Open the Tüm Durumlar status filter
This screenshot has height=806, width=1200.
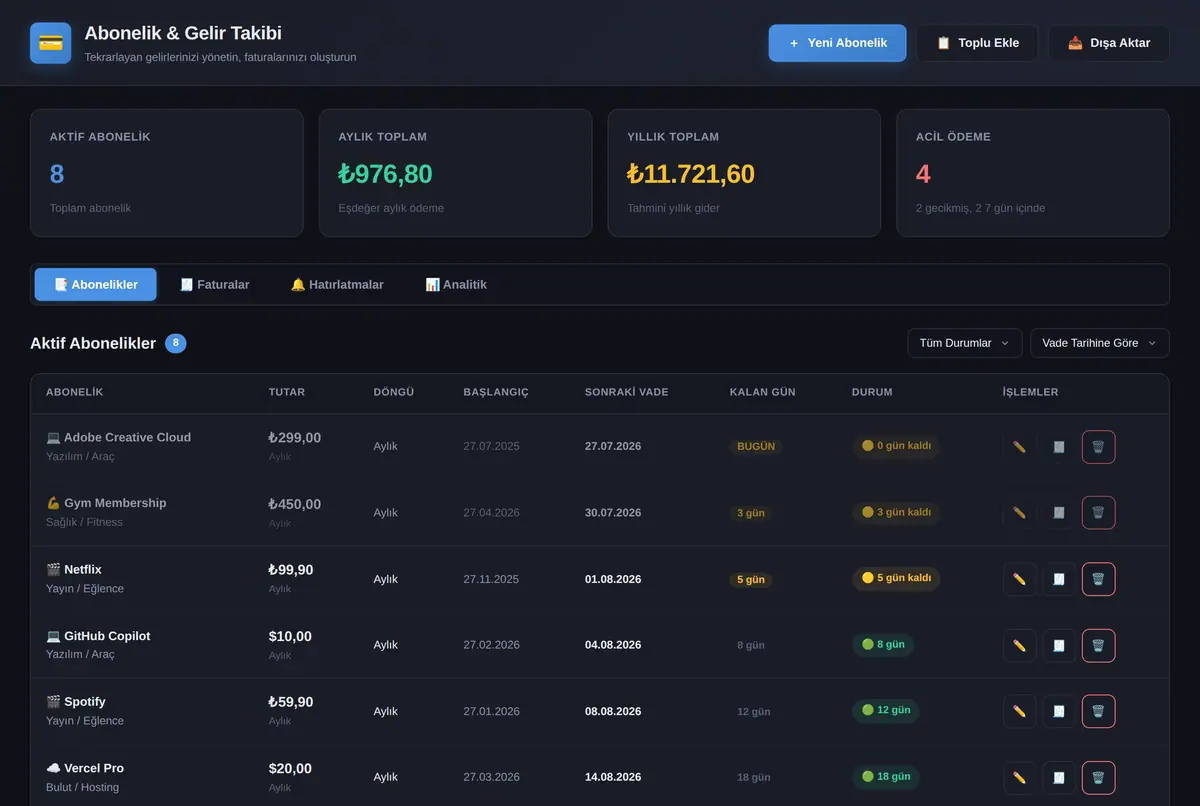[x=965, y=343]
